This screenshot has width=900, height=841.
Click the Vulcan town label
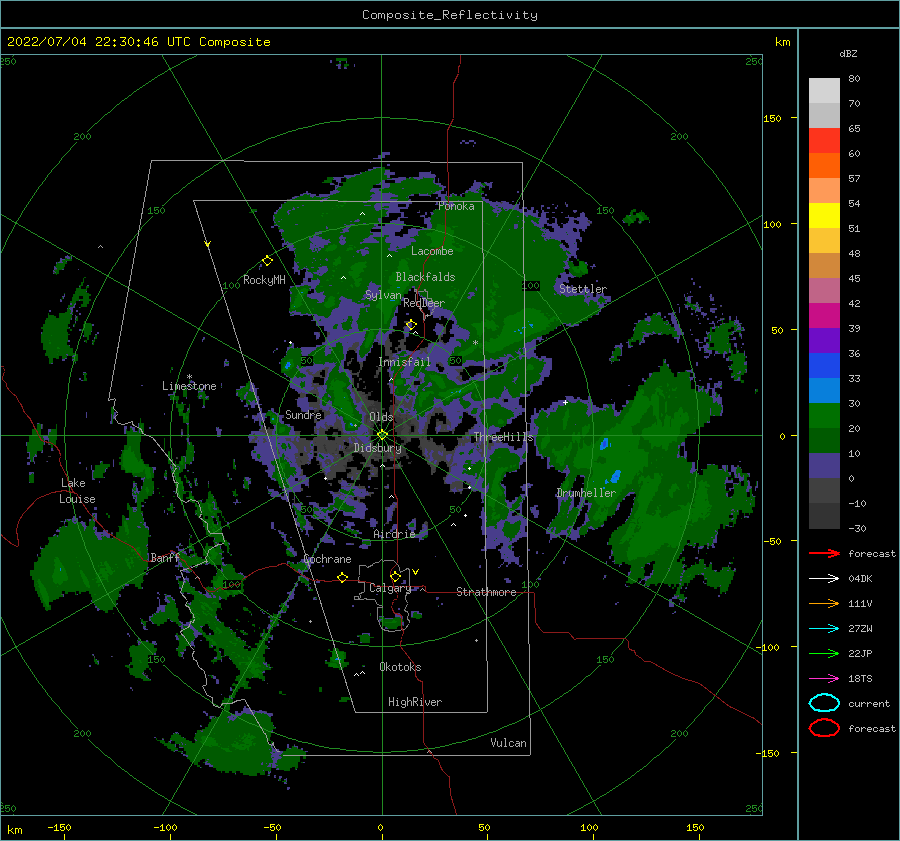point(509,743)
